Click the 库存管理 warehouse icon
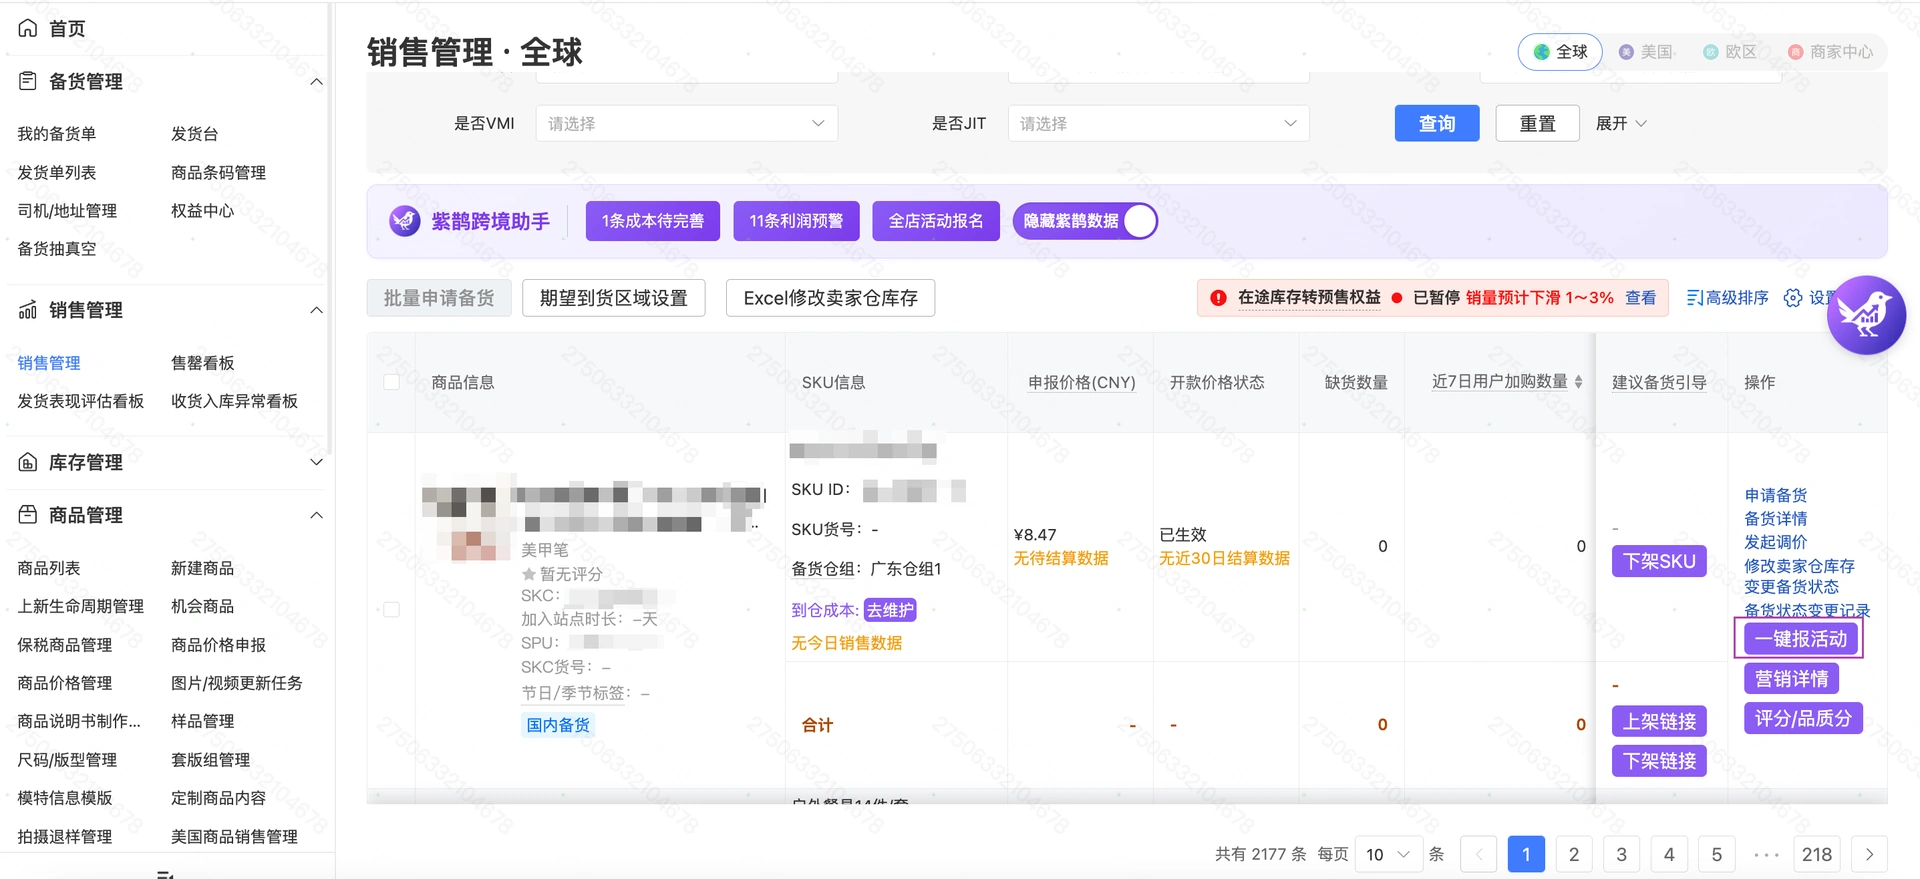Screen dimensions: 1920x879 (28, 462)
